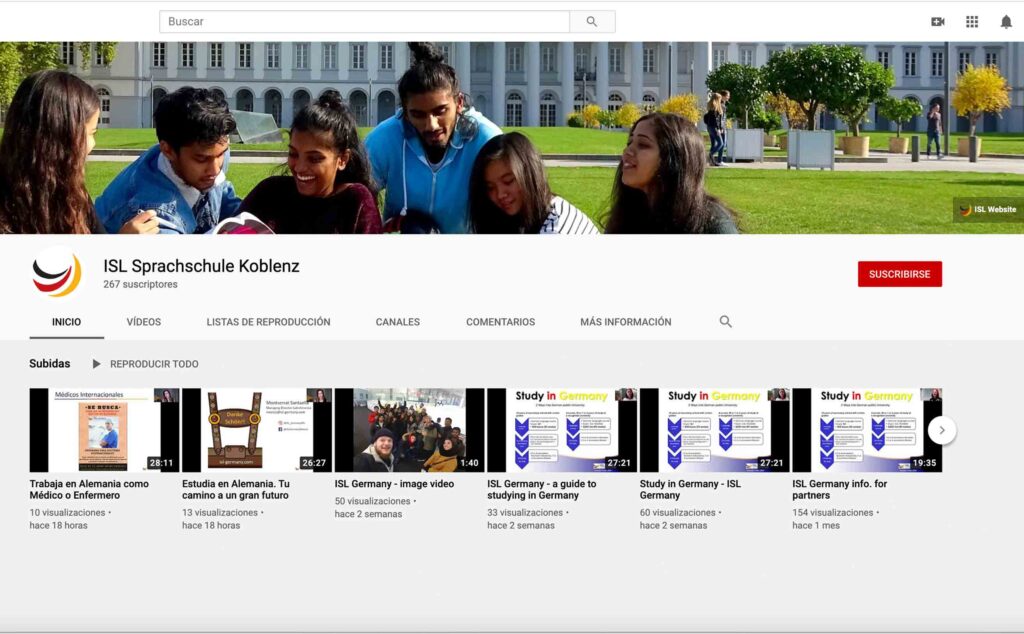Click the '10 visualizaciones' text
1024x634 pixels.
click(x=67, y=513)
